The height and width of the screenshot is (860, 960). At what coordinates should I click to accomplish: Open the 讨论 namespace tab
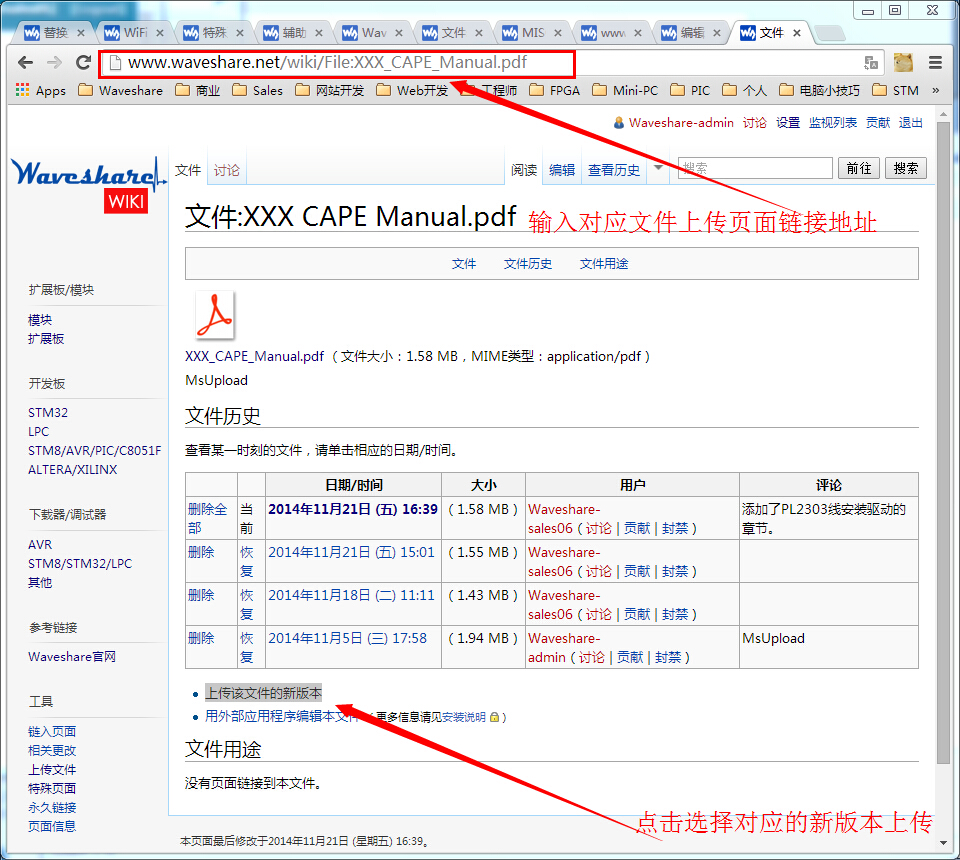pos(227,170)
